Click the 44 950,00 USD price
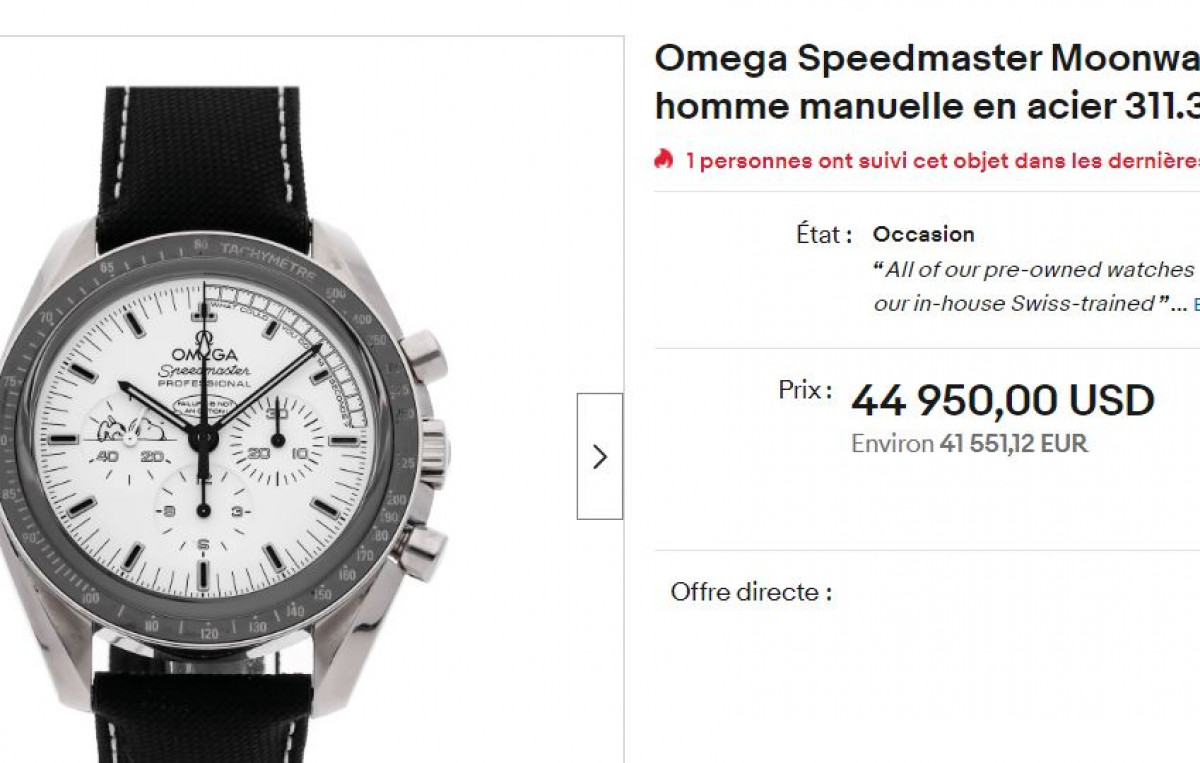This screenshot has width=1200, height=763. click(1002, 401)
